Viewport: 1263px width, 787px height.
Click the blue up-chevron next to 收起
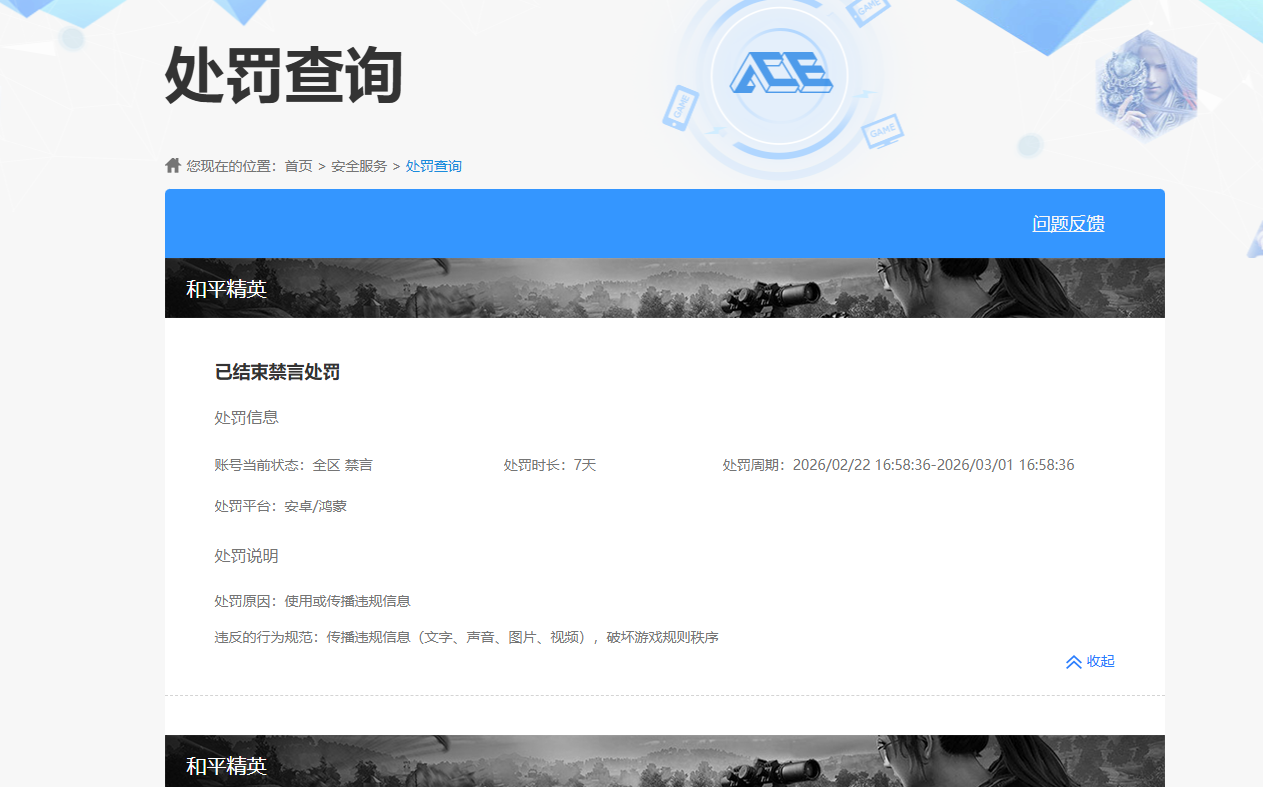pos(1072,661)
